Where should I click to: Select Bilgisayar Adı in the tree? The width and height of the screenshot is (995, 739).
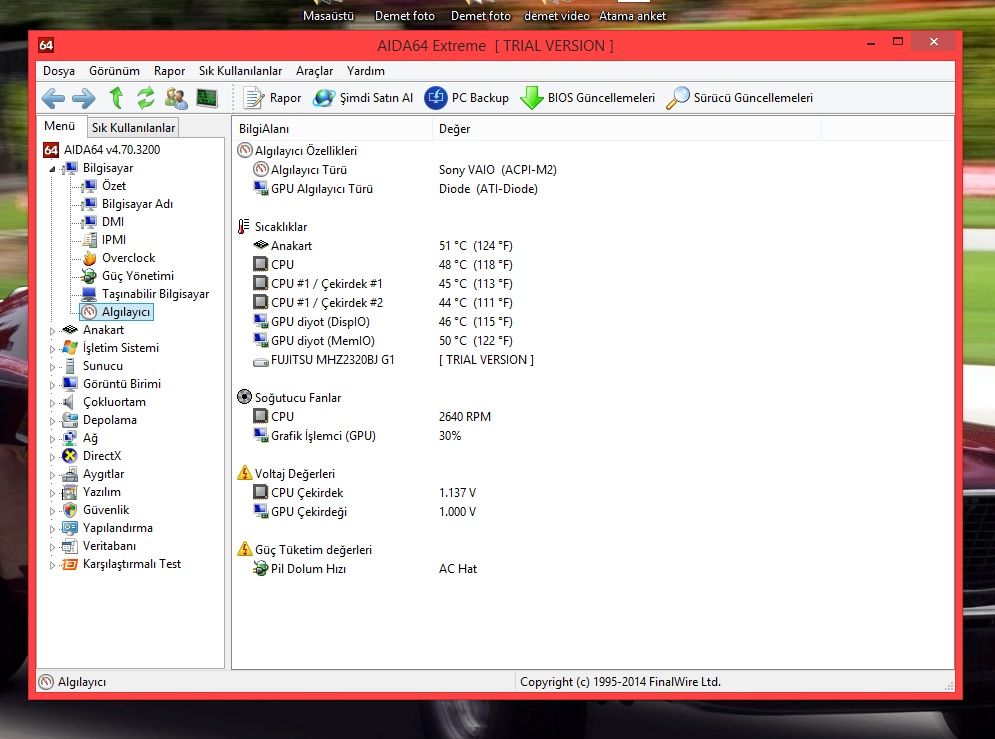[137, 204]
